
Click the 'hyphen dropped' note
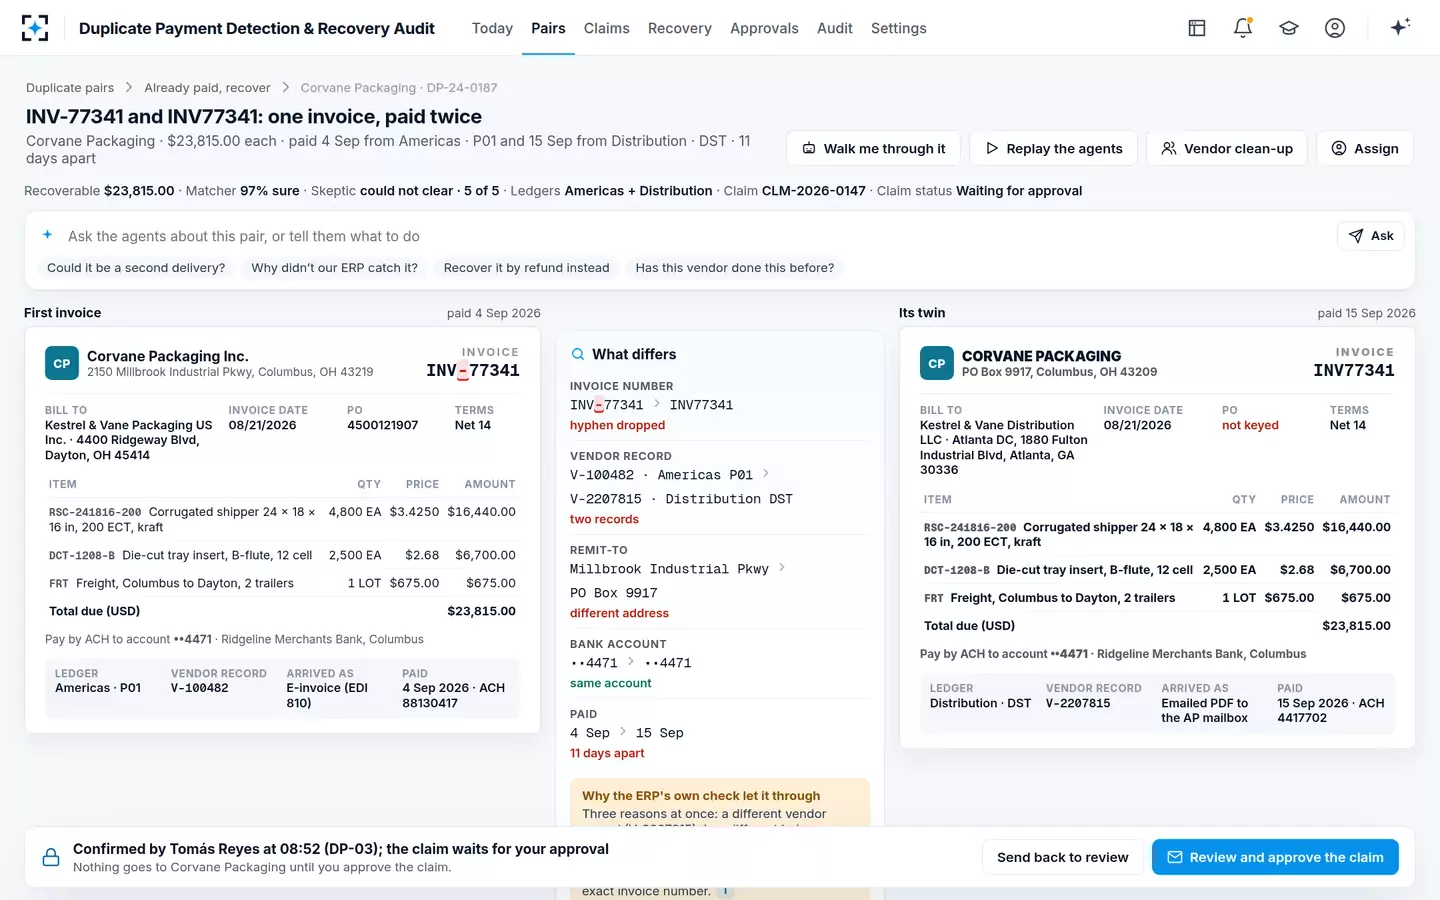[617, 425]
